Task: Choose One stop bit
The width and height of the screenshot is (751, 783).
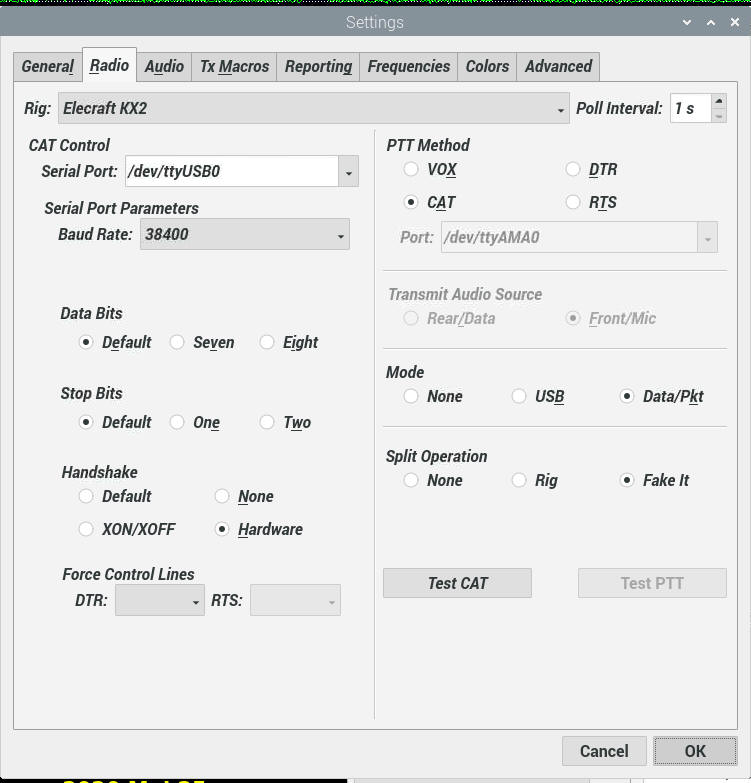Action: click(178, 422)
